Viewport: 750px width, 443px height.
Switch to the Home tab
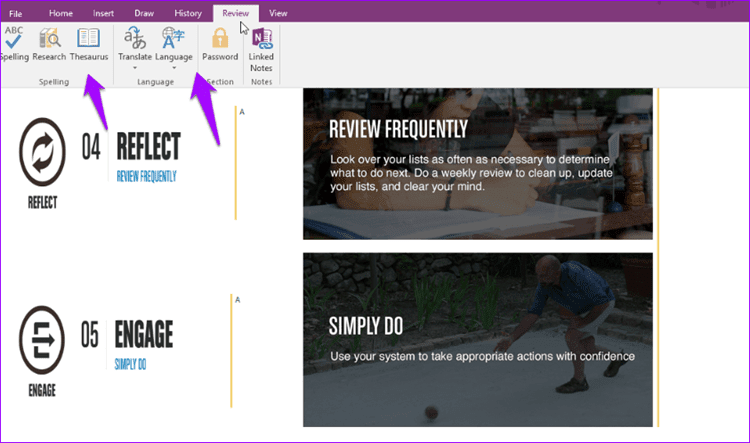click(x=61, y=13)
